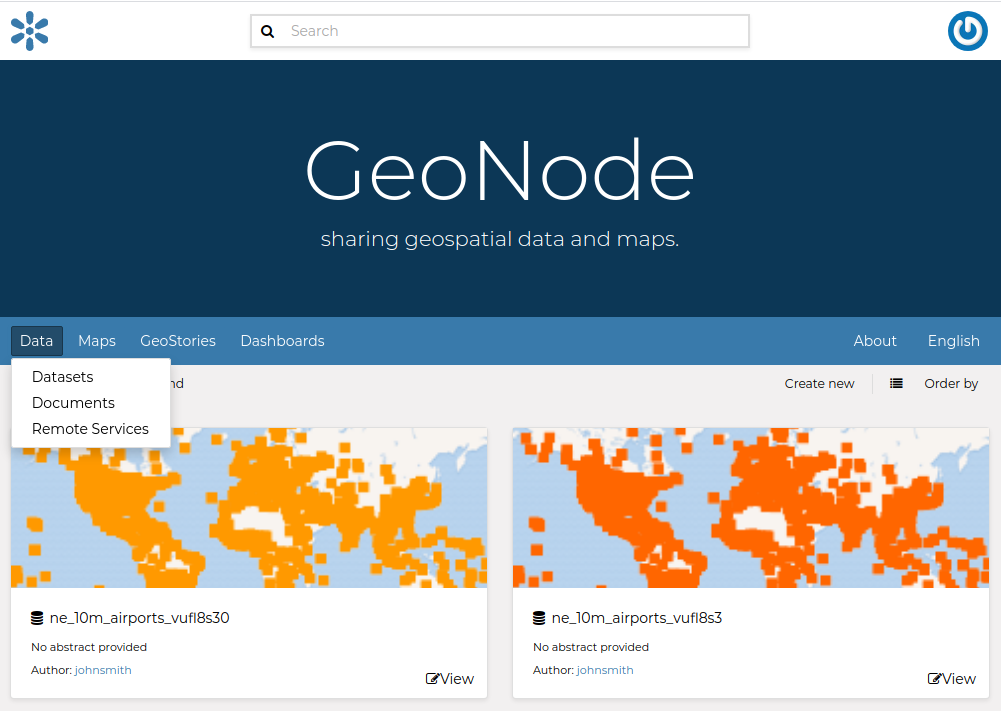Select Documents from Data menu
Viewport: 1001px width, 711px height.
[73, 403]
